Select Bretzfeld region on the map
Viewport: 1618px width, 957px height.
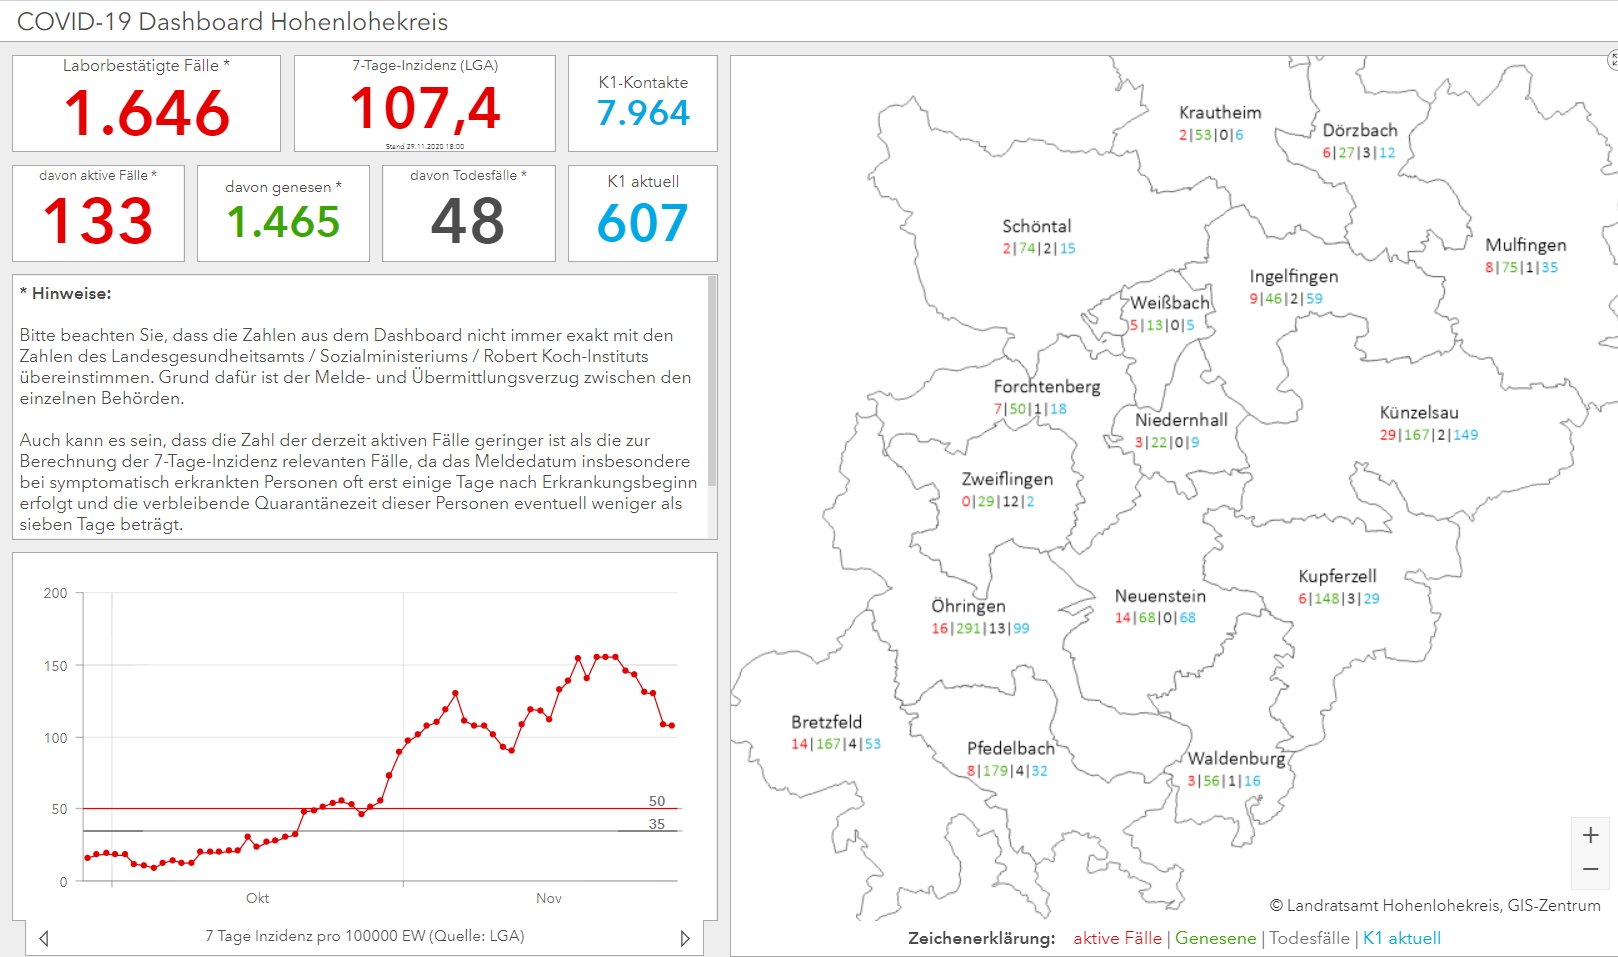click(826, 722)
